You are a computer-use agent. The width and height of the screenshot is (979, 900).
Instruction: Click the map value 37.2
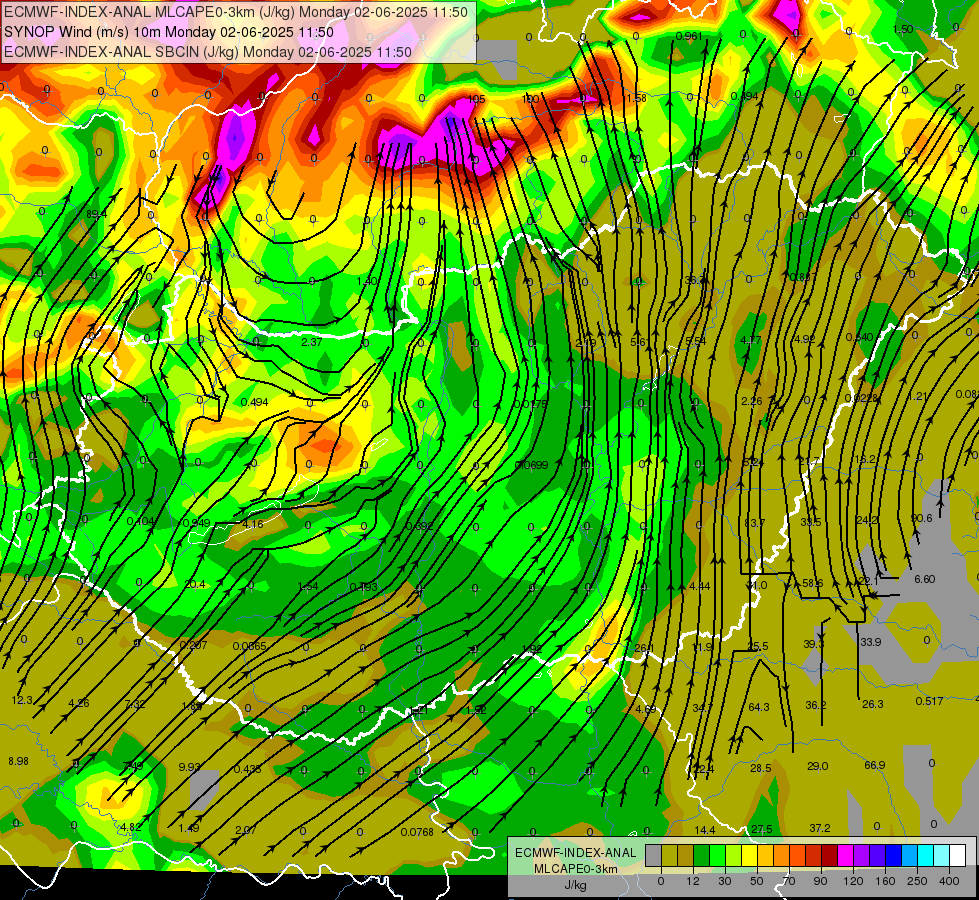(x=820, y=828)
